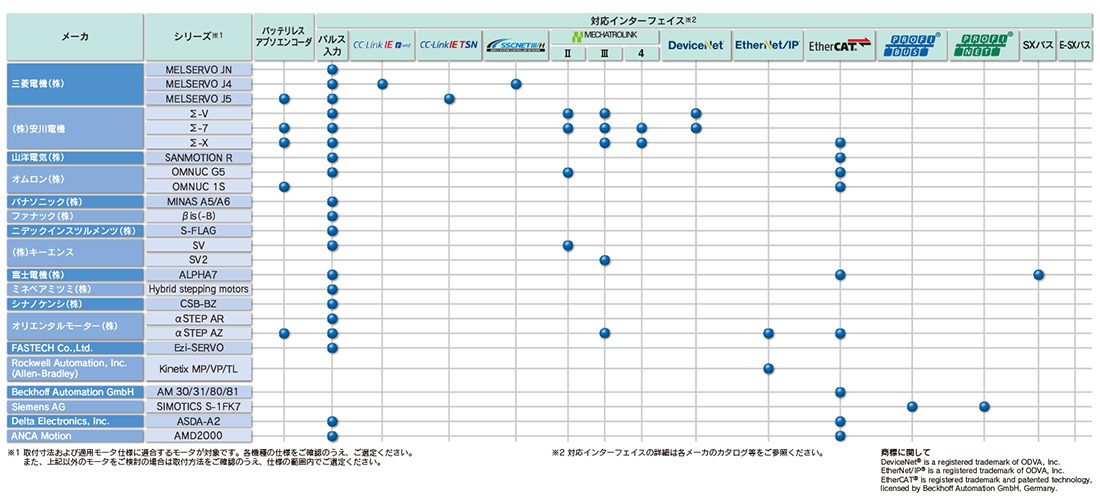Click MELSERVO J4 dot under CC-Link IE Field
1100x504 pixels.
[x=382, y=84]
